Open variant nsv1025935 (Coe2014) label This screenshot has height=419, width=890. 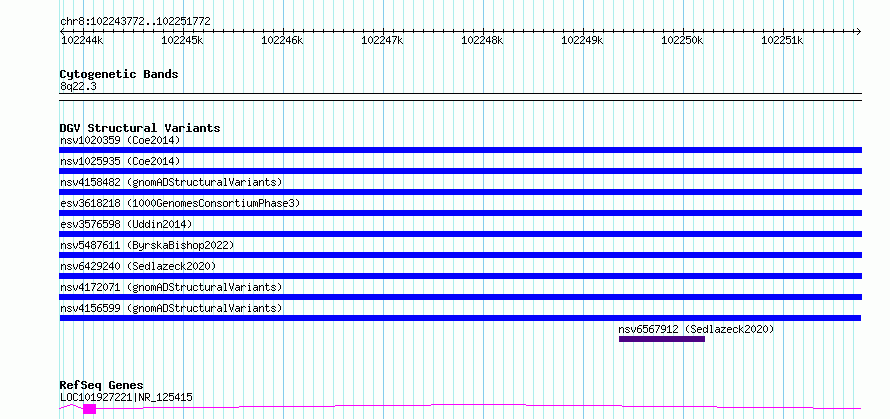[120, 161]
